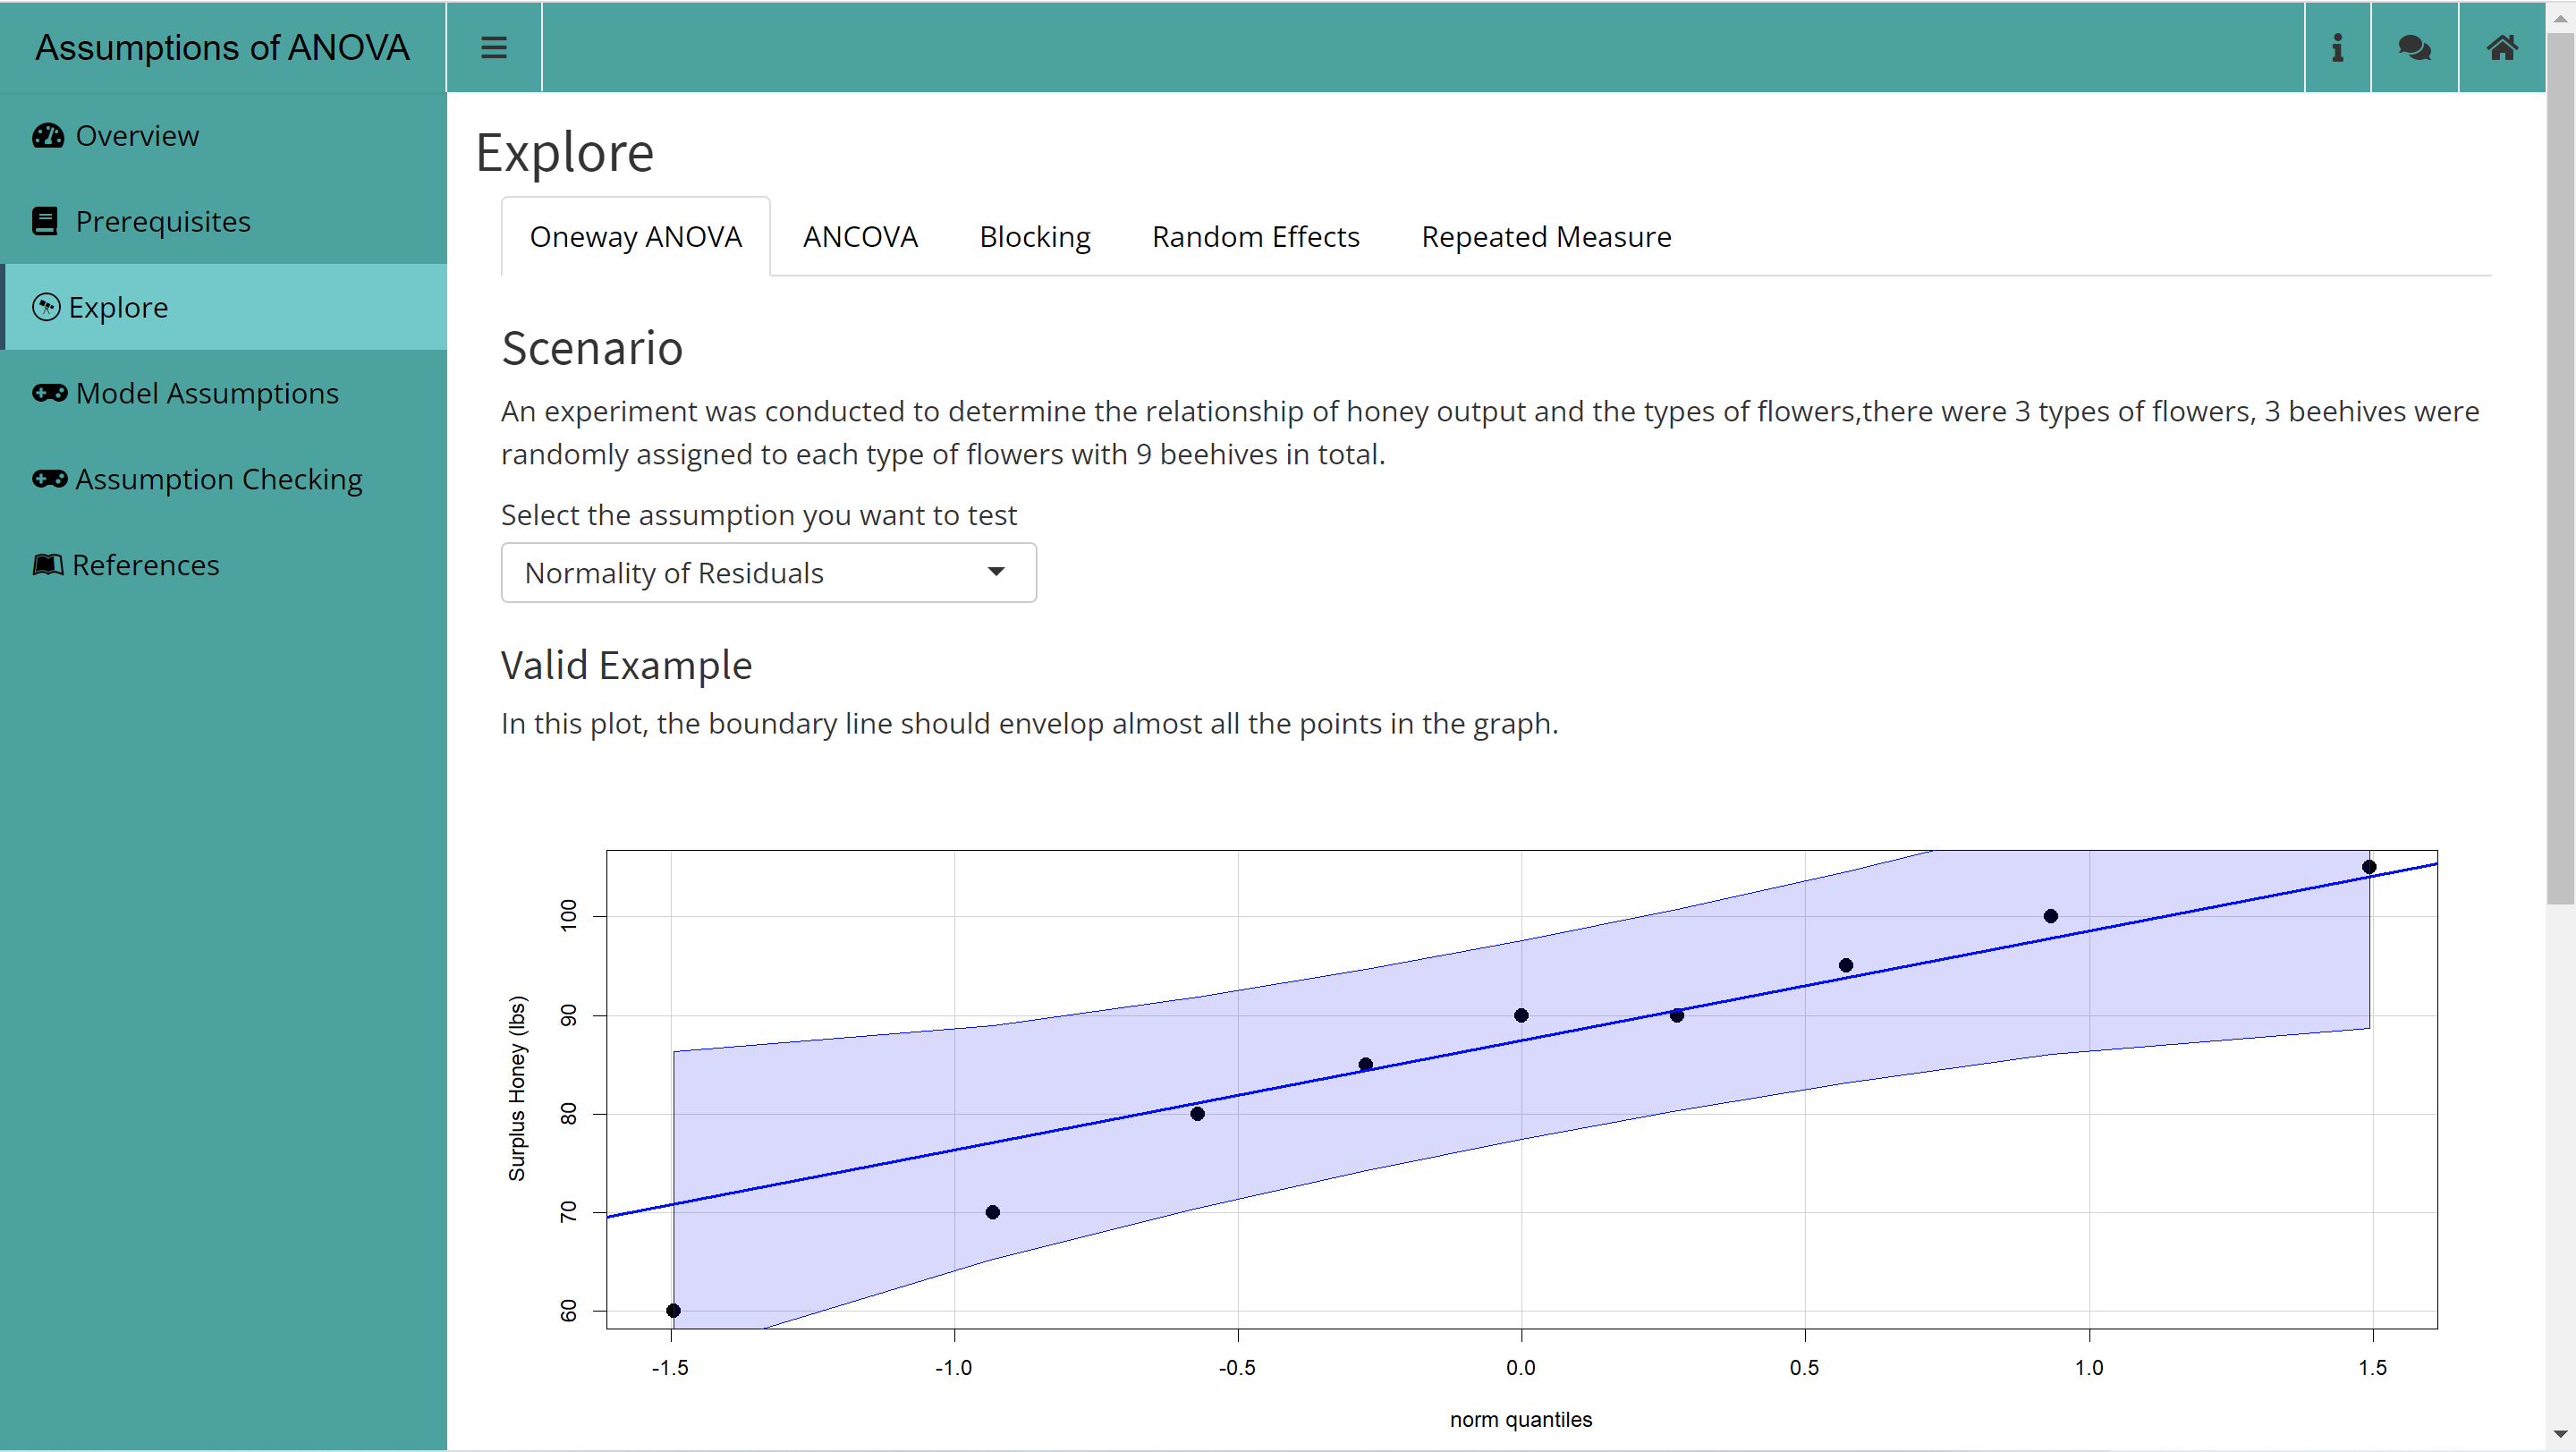Click the Valid Example heading

pos(626,665)
